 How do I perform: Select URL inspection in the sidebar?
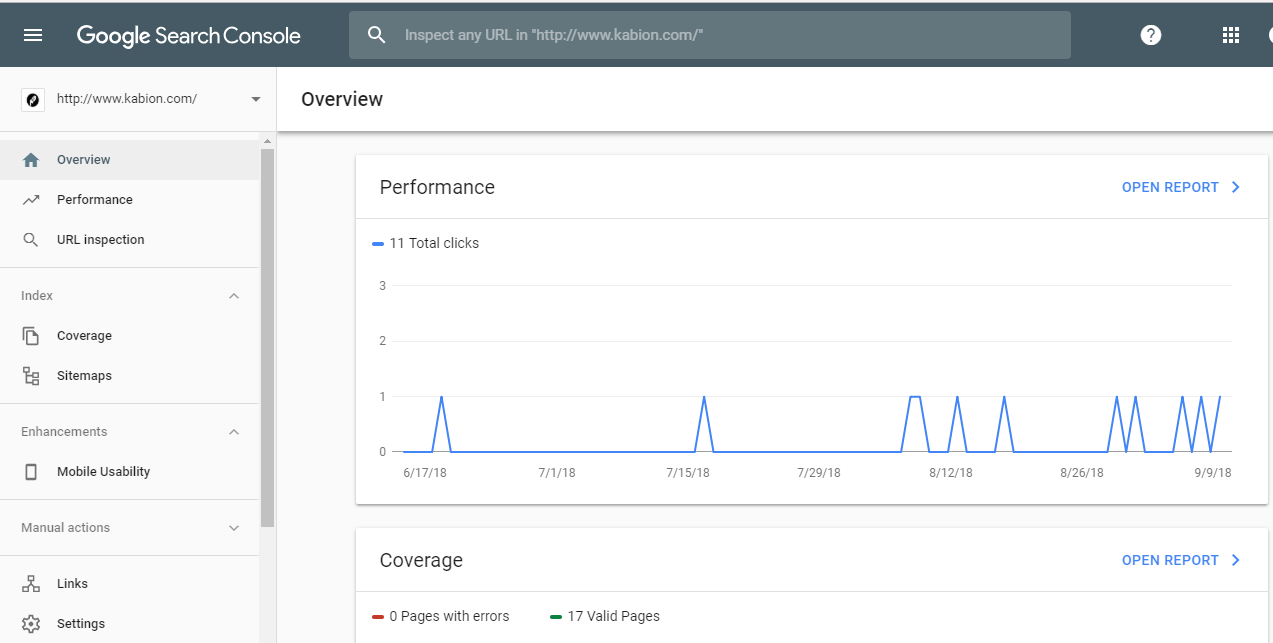tap(100, 240)
